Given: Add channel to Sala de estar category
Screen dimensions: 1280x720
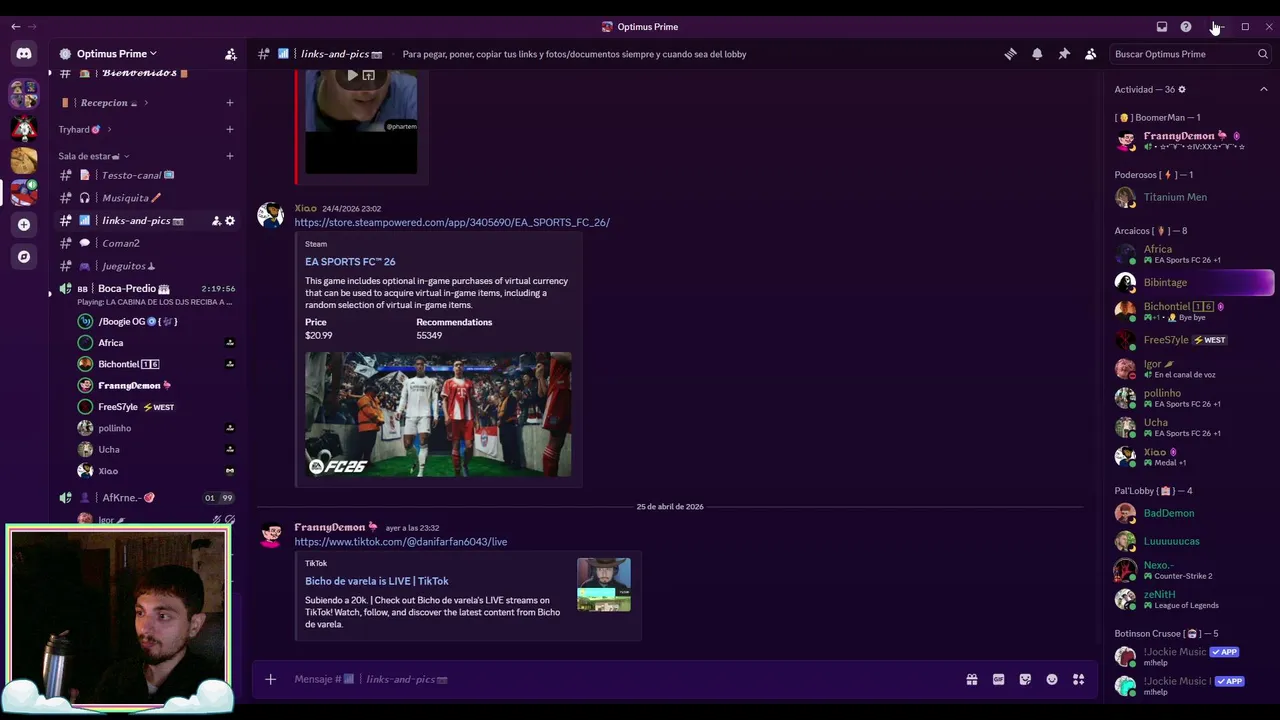Looking at the screenshot, I should pyautogui.click(x=229, y=156).
